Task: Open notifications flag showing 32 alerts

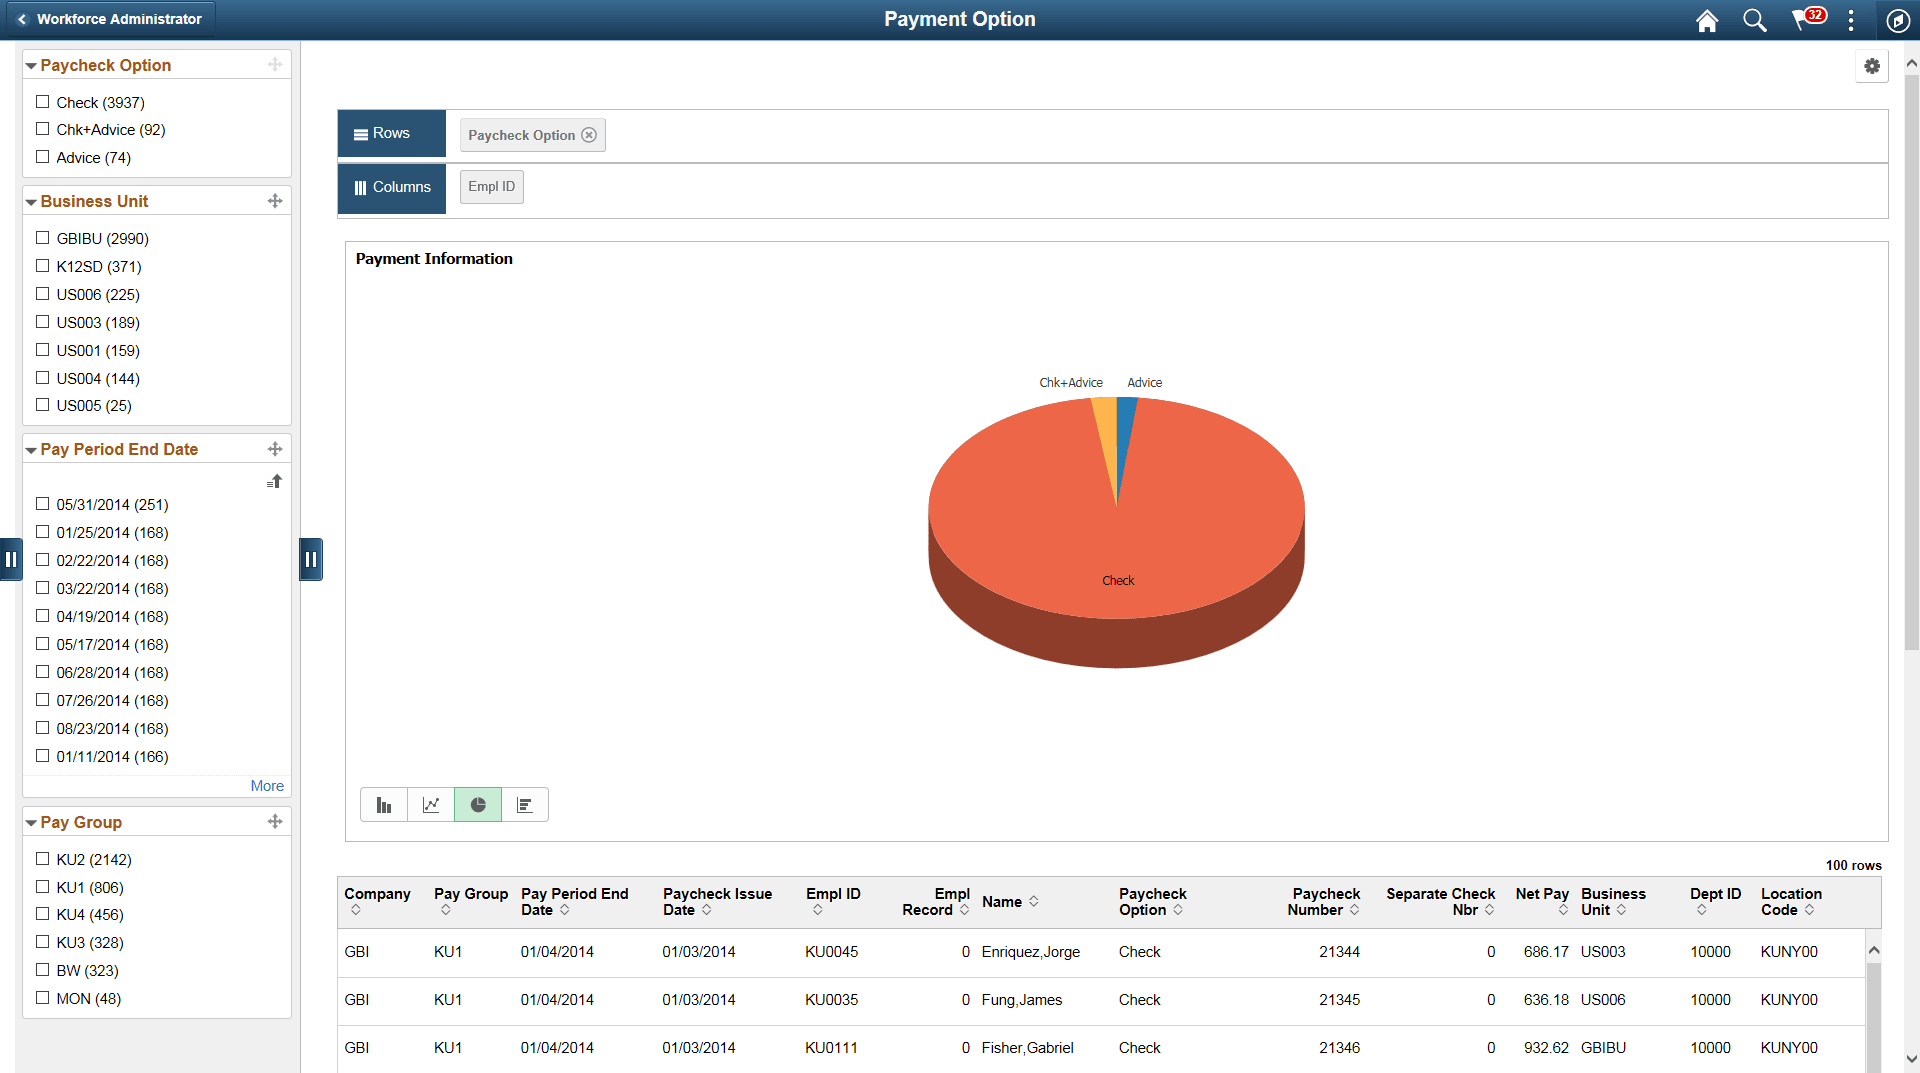Action: 1805,19
